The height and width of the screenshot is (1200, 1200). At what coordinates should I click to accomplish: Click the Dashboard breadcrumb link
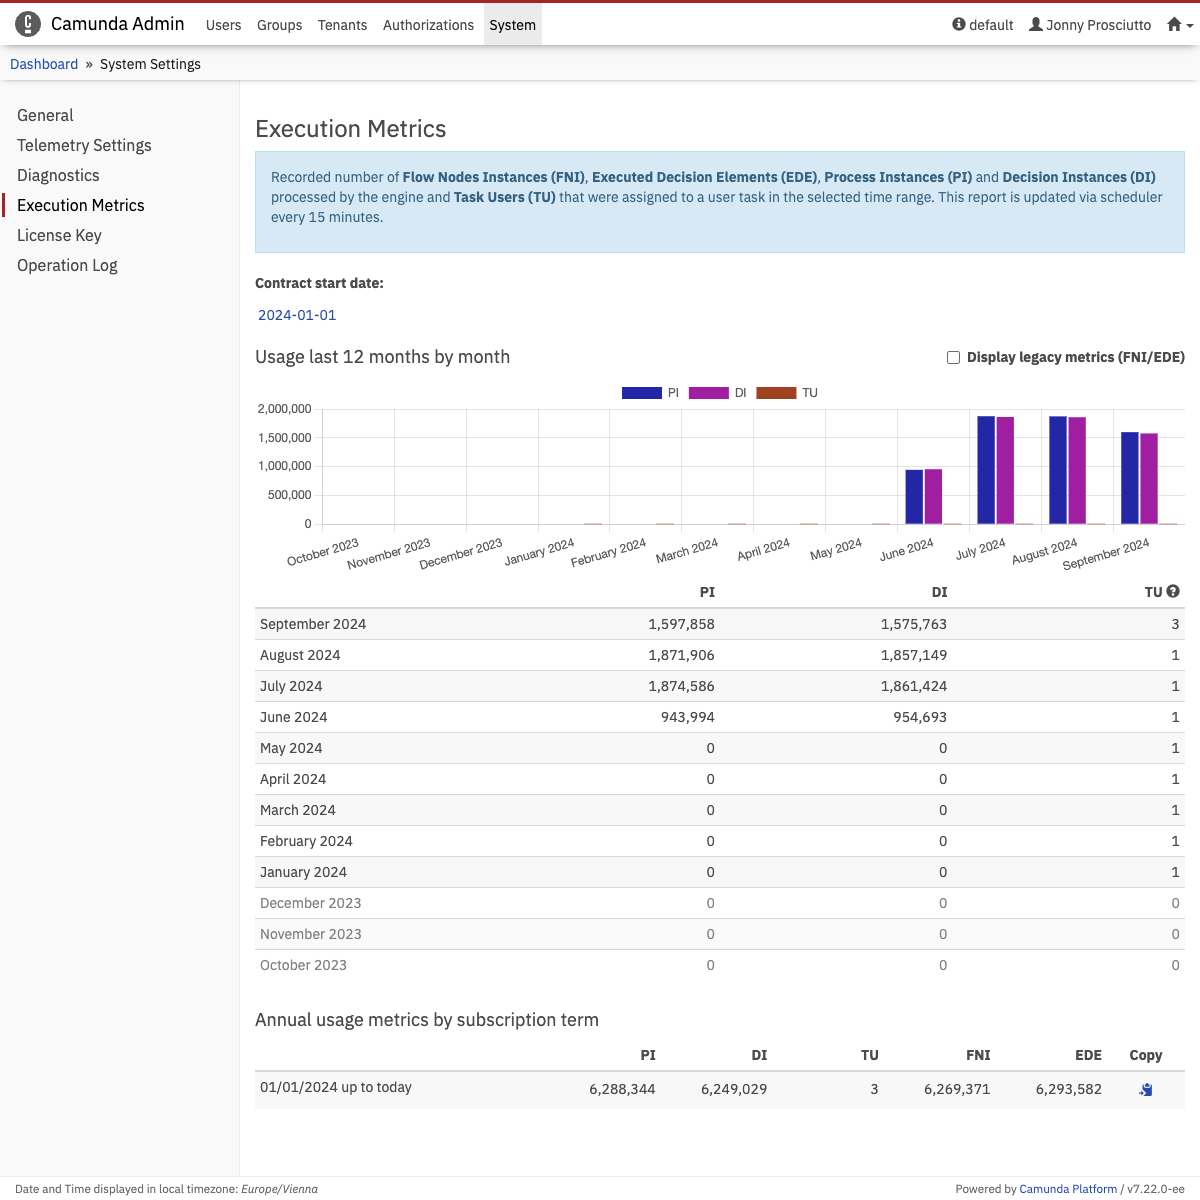point(44,64)
